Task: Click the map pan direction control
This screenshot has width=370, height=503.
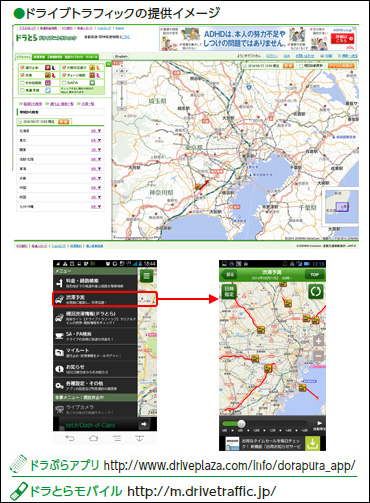Action: click(122, 71)
